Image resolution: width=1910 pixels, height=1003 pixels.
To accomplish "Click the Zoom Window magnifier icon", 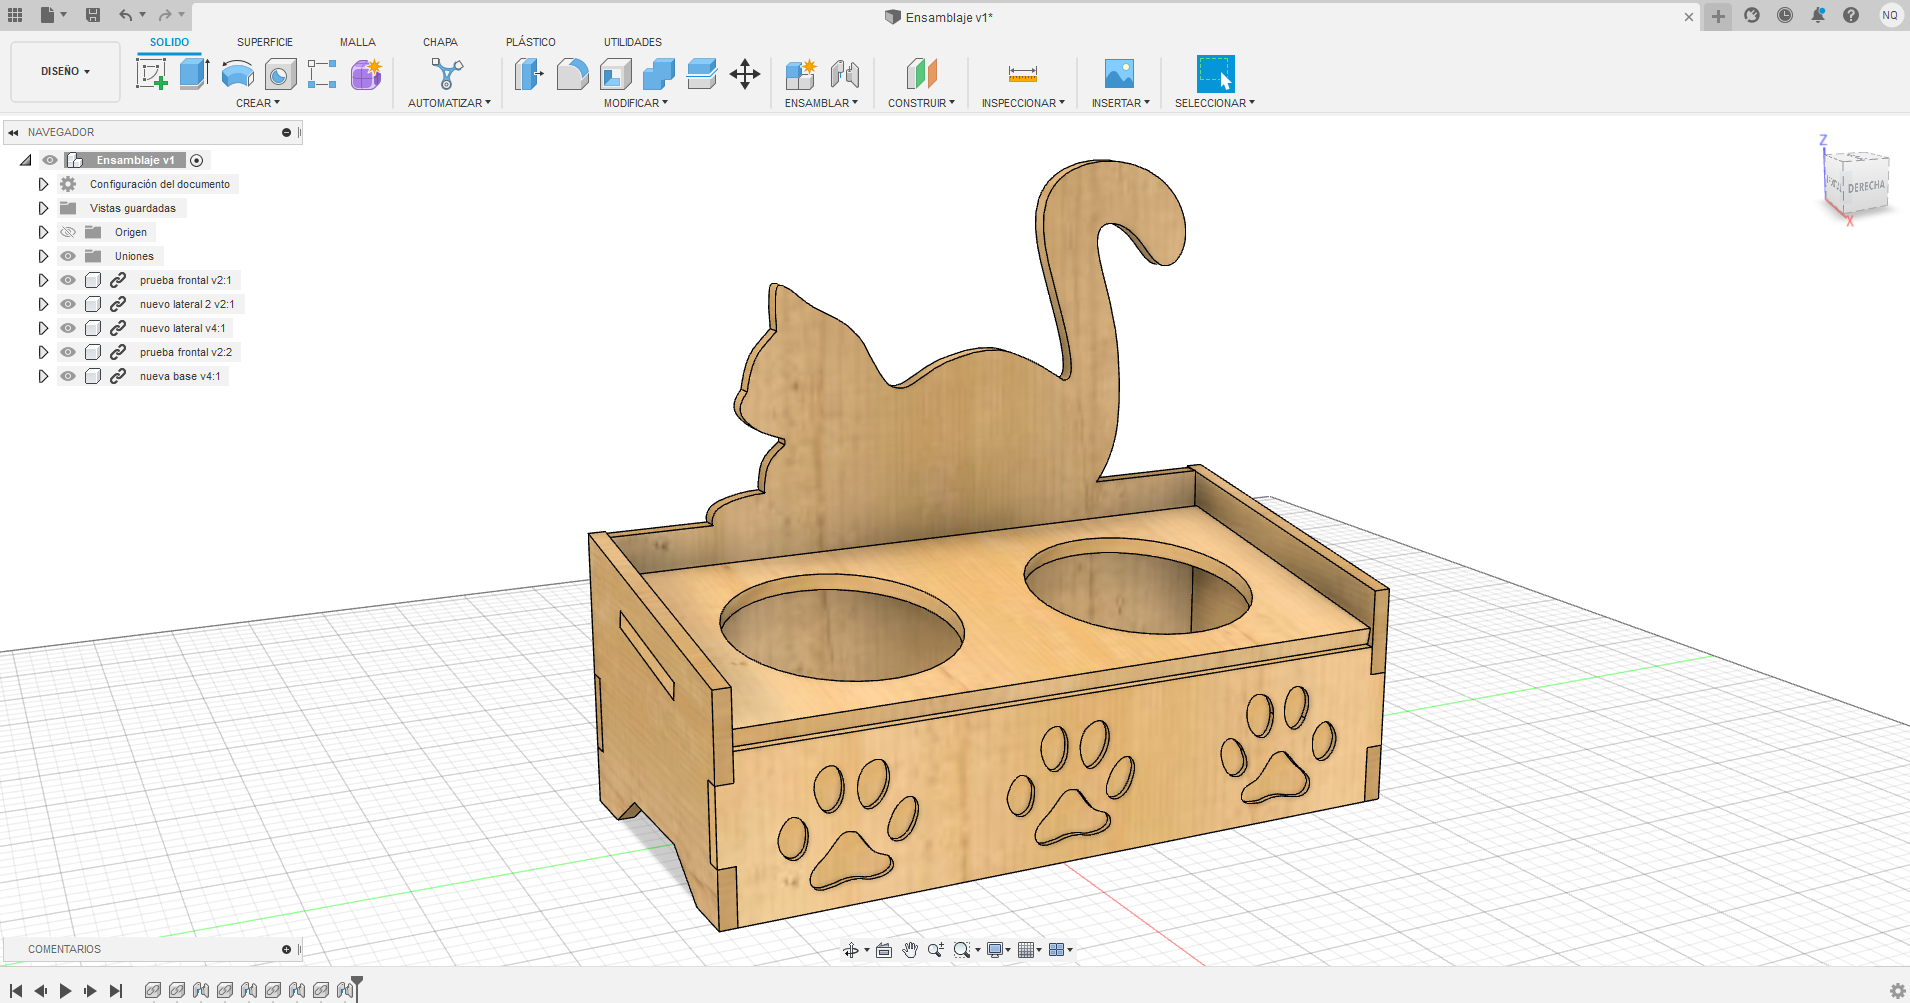I will (x=962, y=950).
